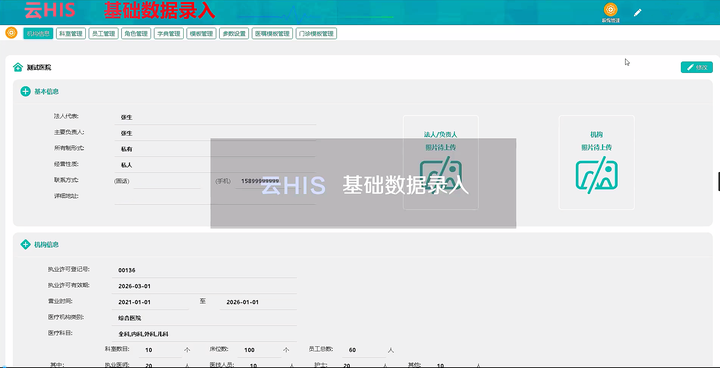Click the 法人代表 field value
This screenshot has height=368, width=720.
point(215,118)
